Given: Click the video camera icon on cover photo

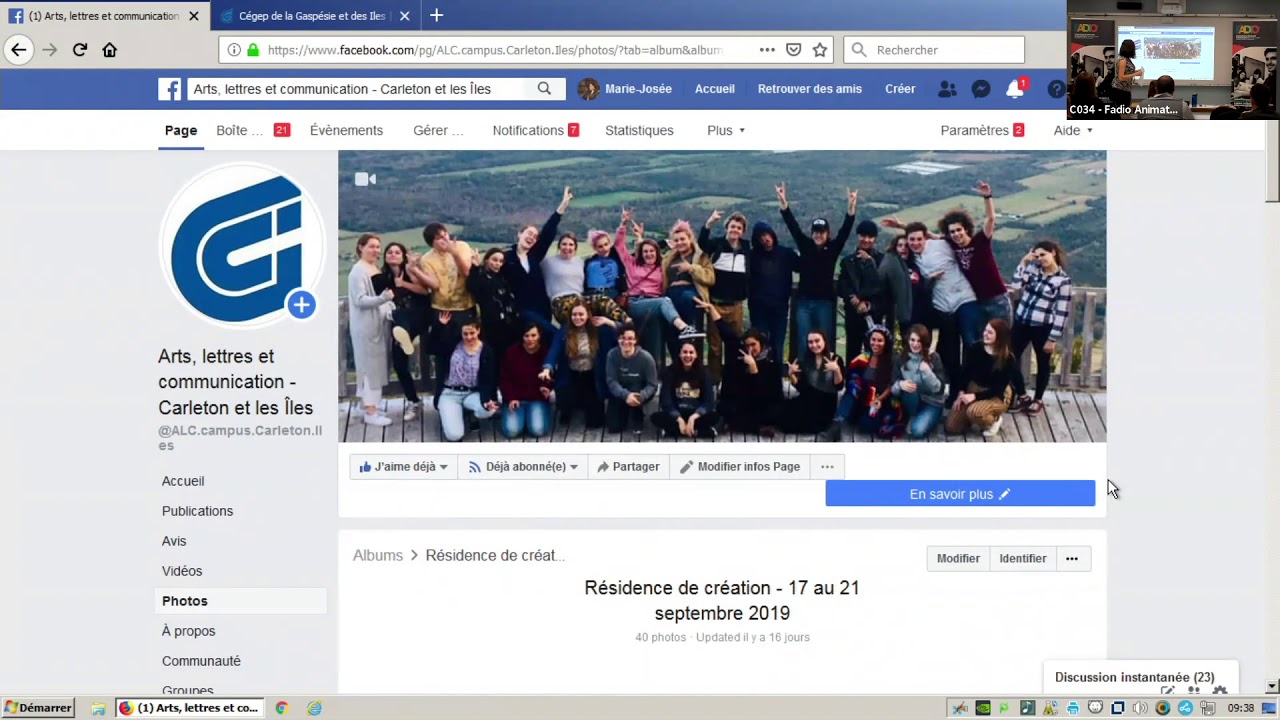Looking at the screenshot, I should point(365,179).
